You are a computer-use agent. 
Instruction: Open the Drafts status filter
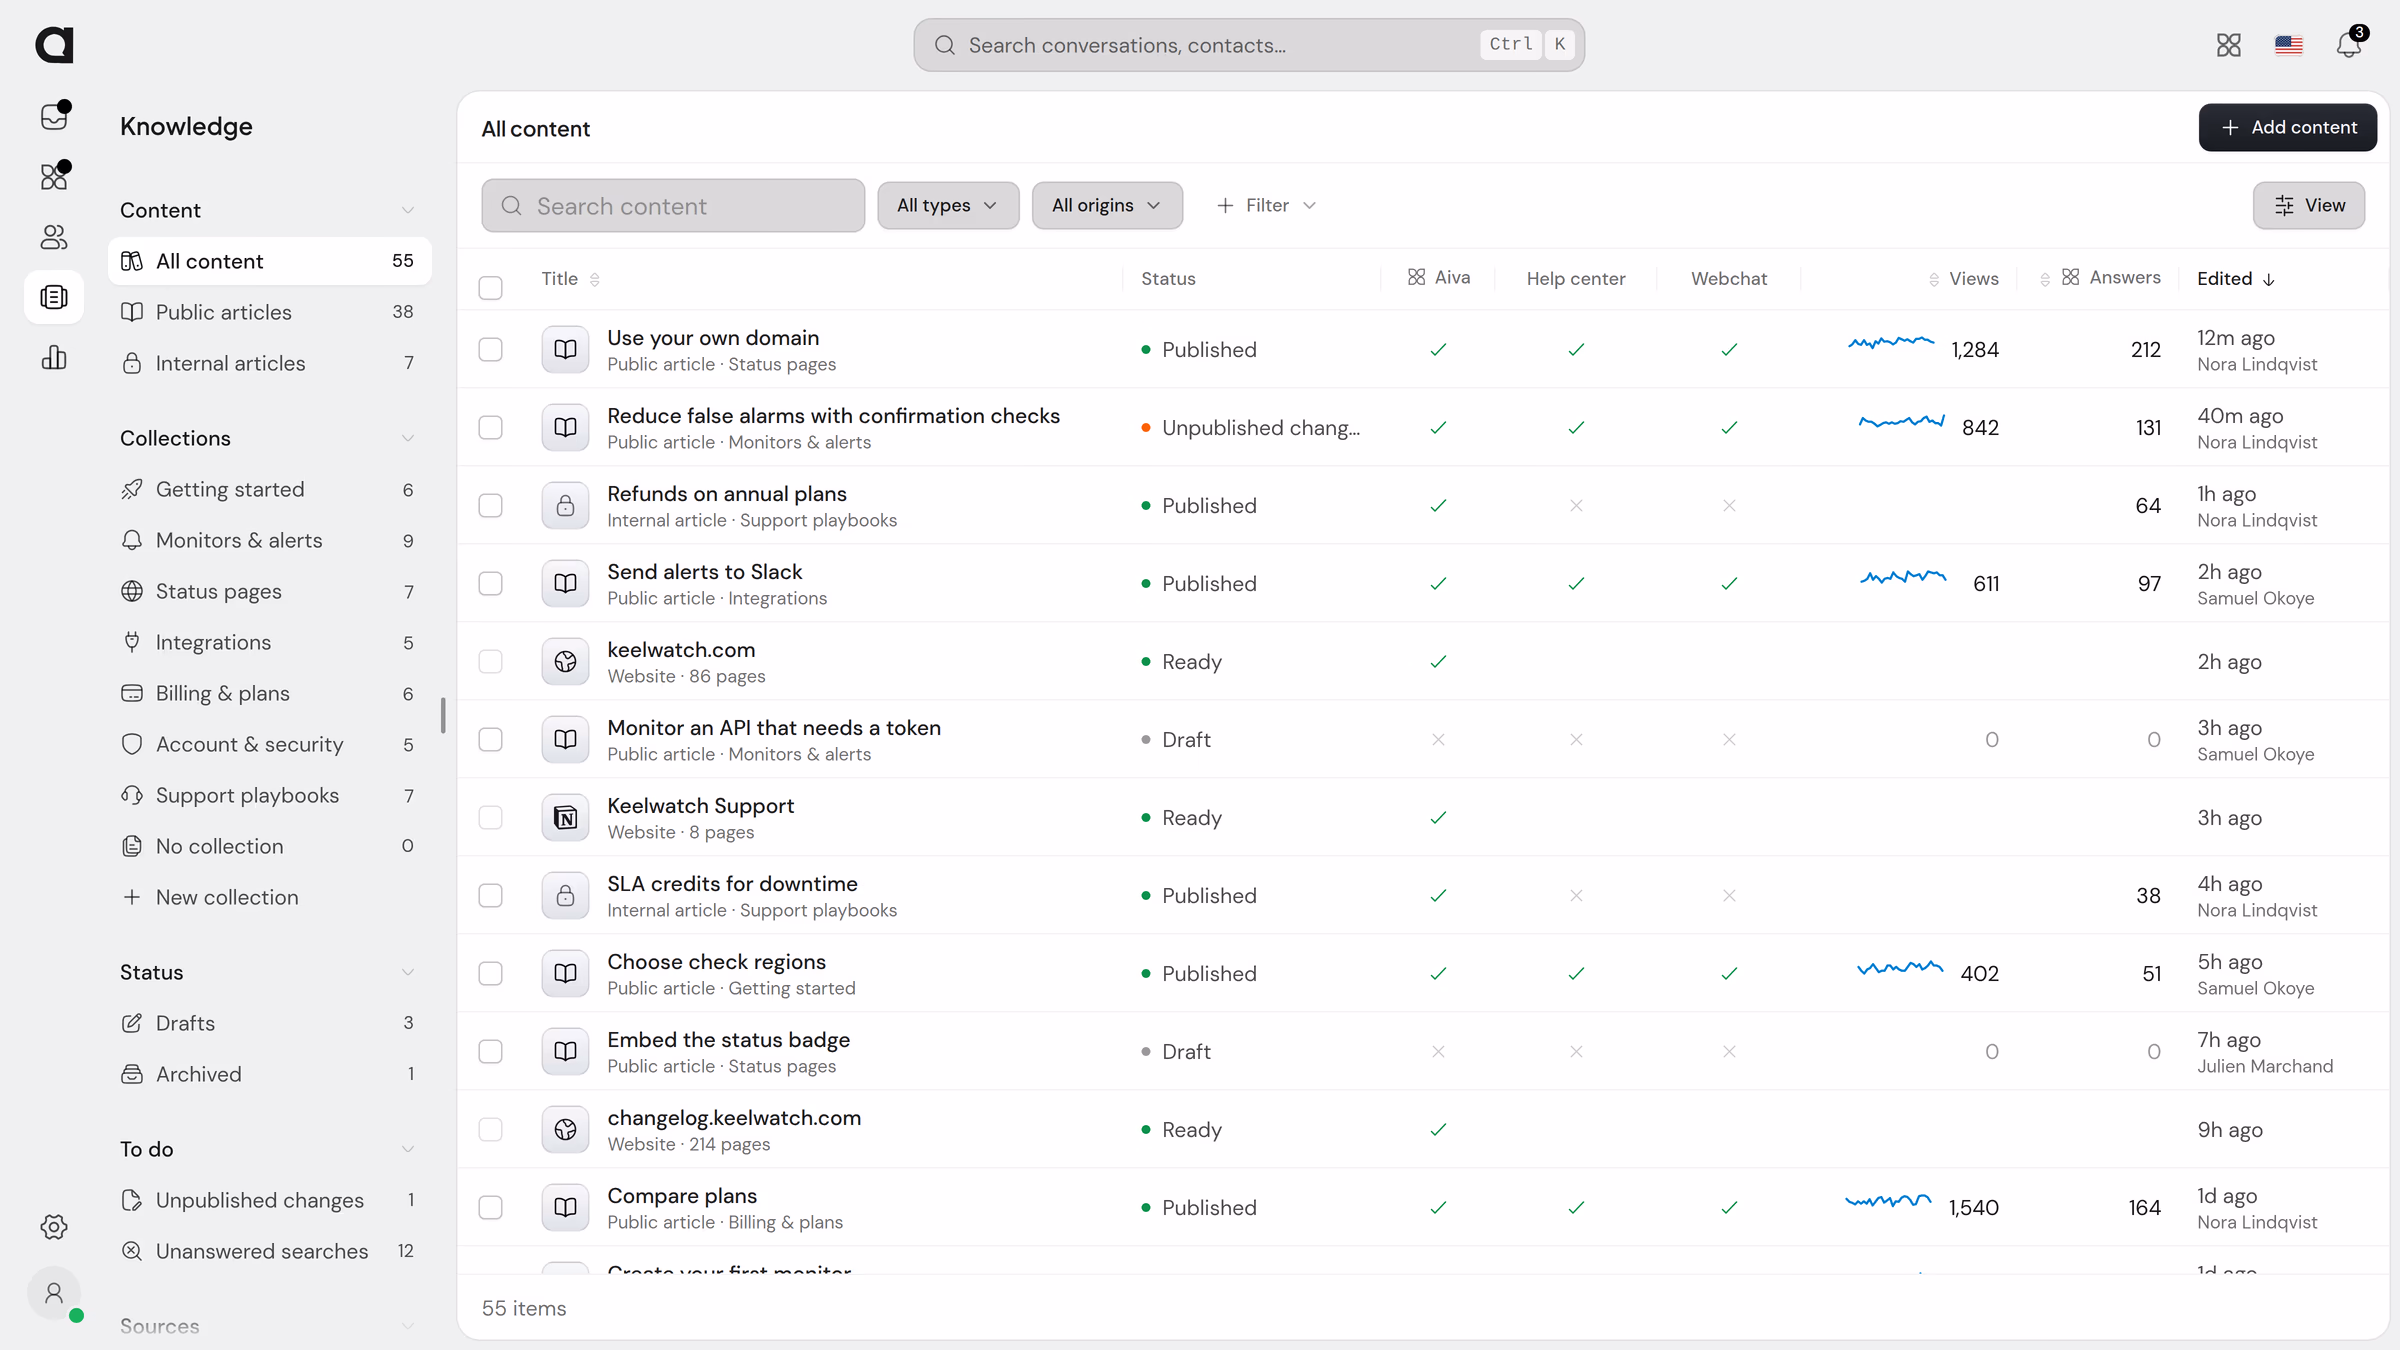click(x=269, y=1023)
